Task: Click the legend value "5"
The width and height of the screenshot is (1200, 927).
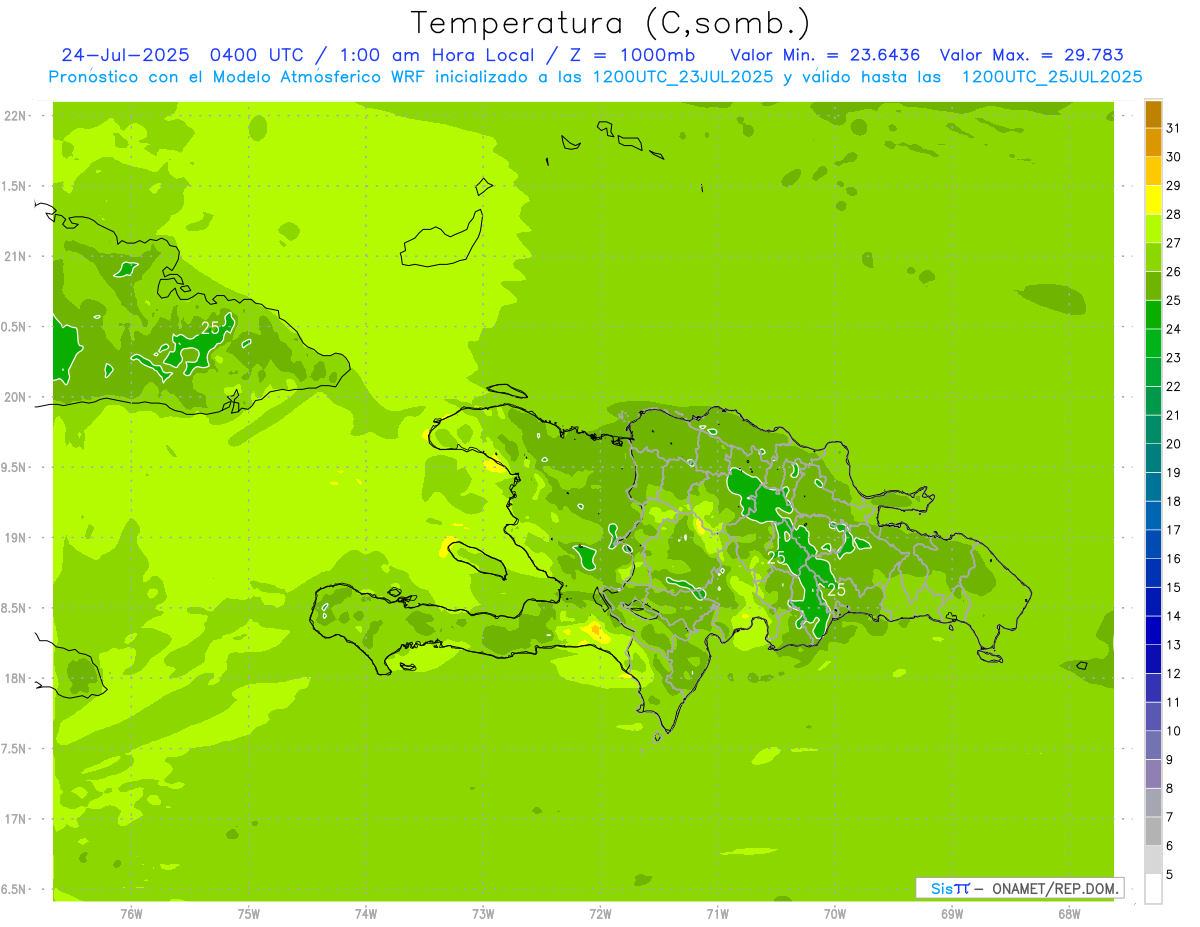Action: pyautogui.click(x=1170, y=875)
